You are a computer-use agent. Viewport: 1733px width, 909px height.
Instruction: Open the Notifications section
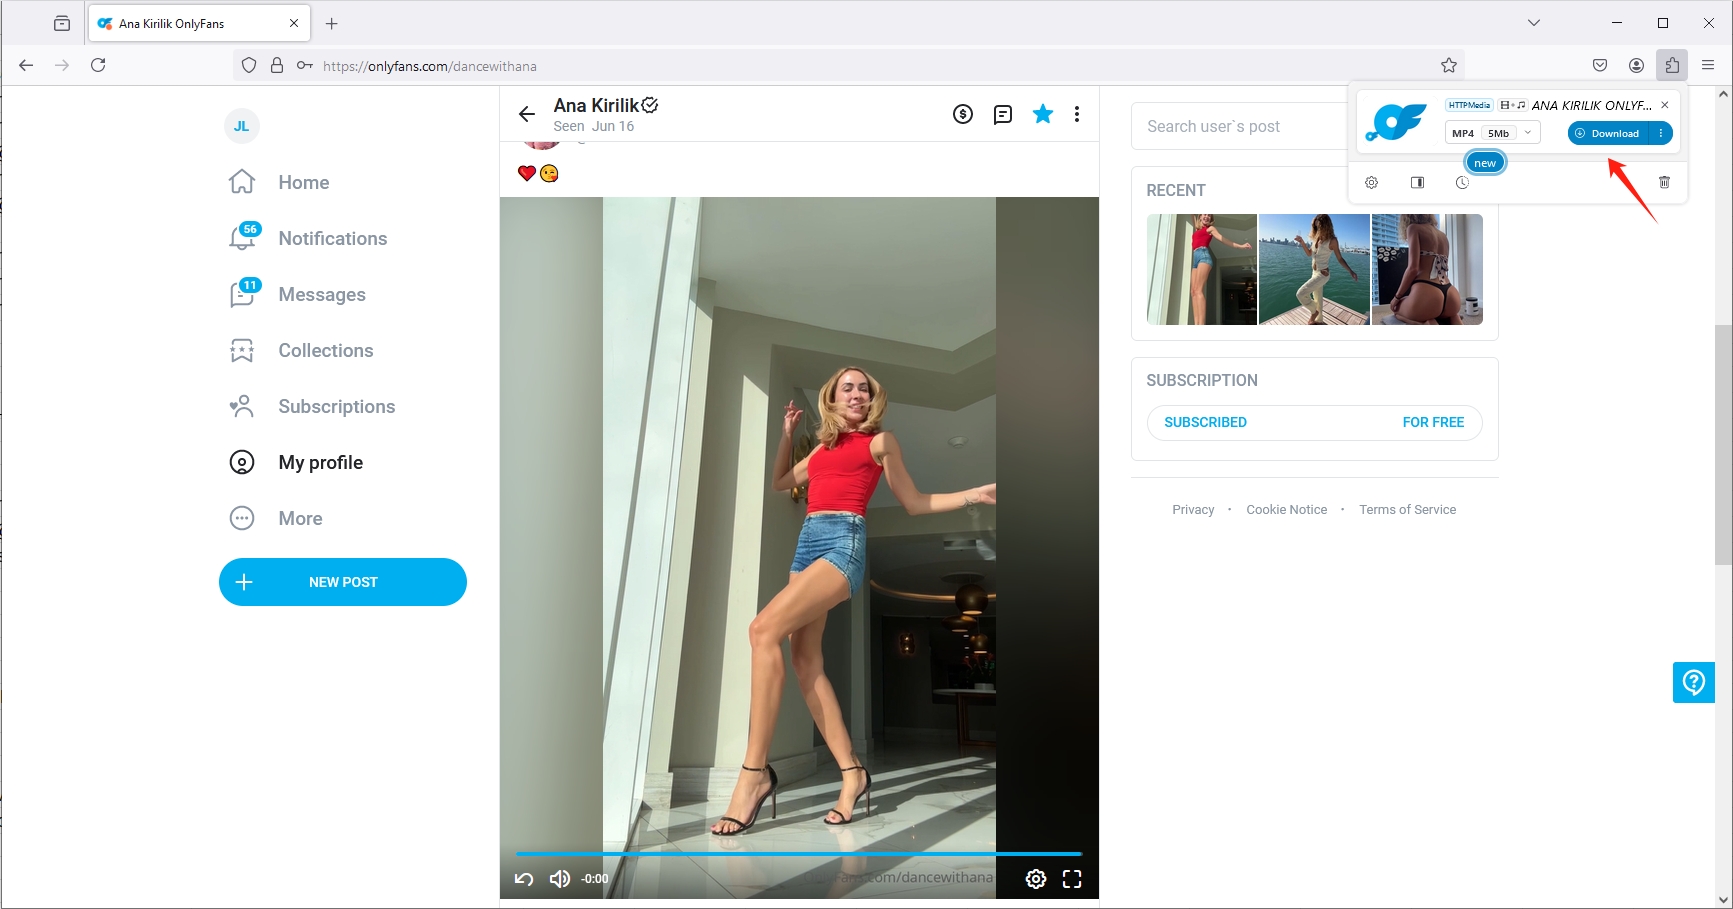333,238
